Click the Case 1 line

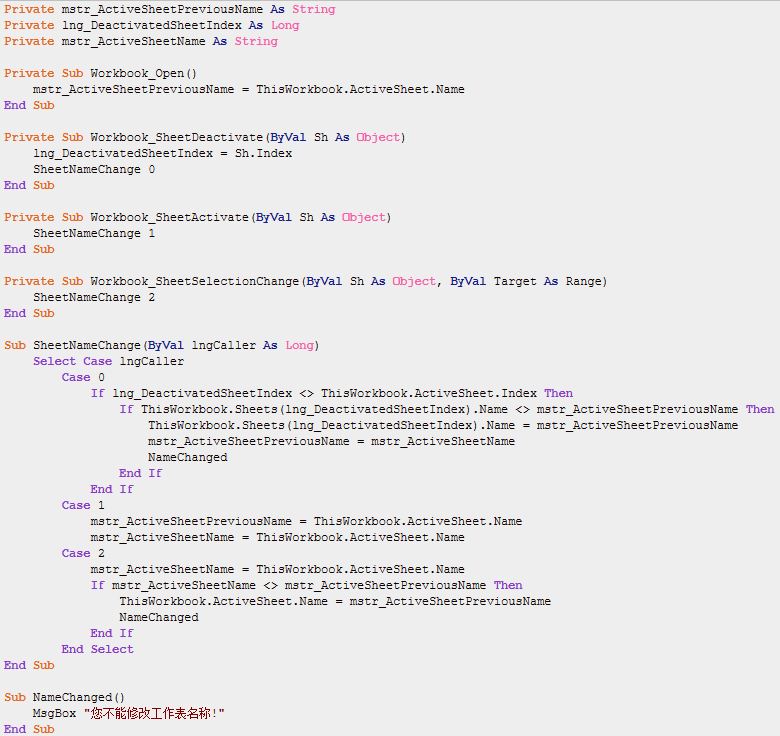[83, 505]
